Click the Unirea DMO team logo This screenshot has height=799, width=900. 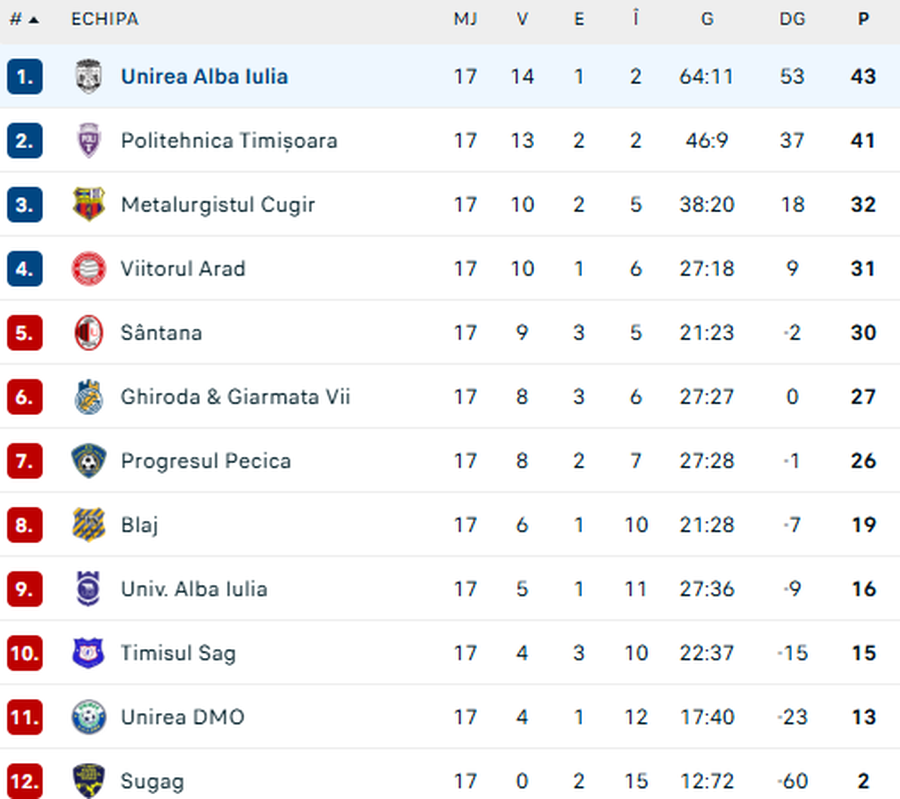pyautogui.click(x=89, y=717)
